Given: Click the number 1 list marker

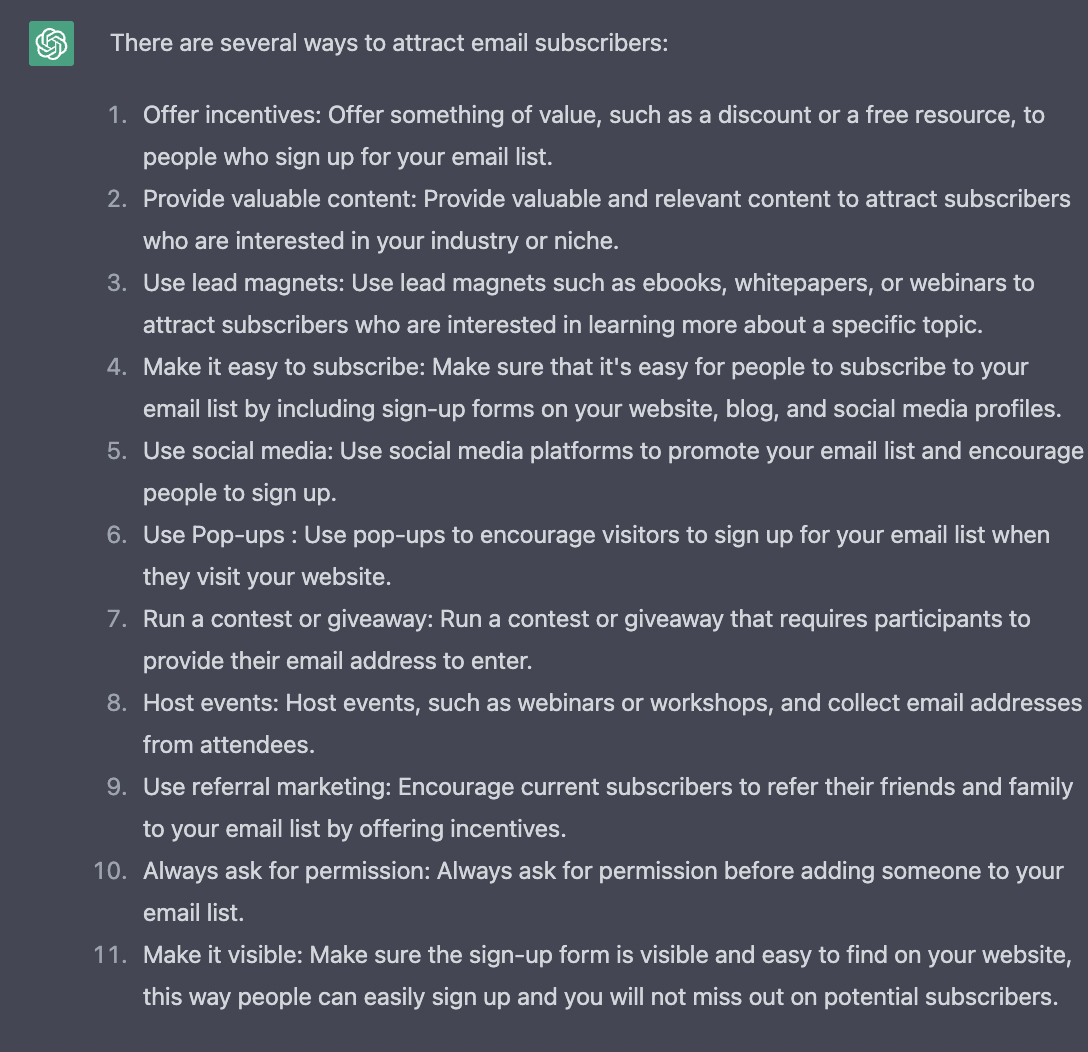Looking at the screenshot, I should point(118,114).
